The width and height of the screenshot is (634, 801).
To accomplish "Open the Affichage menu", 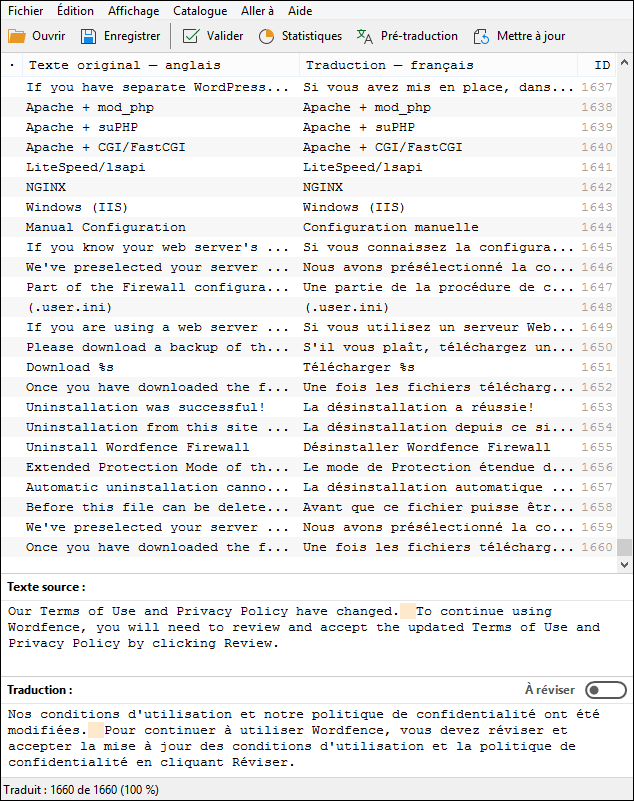I will [x=133, y=11].
